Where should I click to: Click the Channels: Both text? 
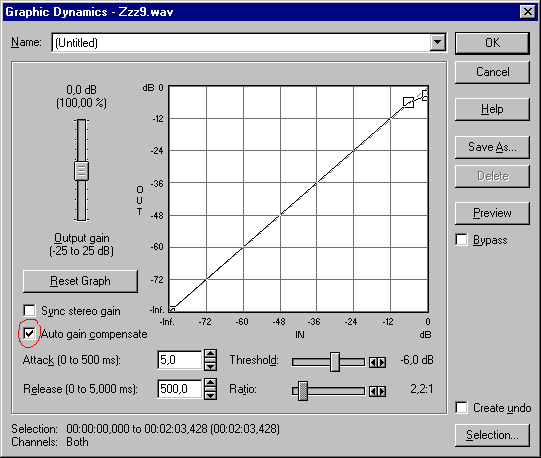50,442
